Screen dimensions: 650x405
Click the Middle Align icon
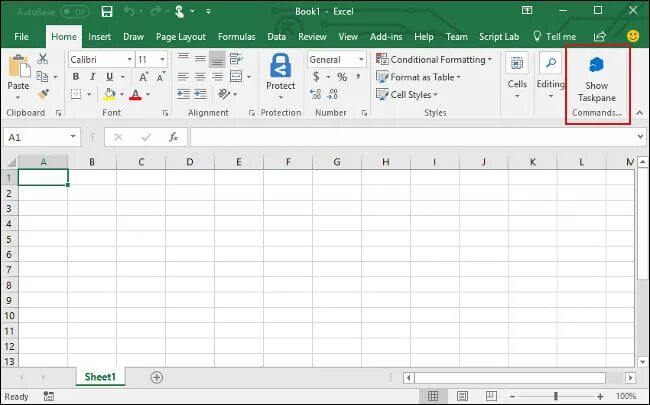coord(200,58)
